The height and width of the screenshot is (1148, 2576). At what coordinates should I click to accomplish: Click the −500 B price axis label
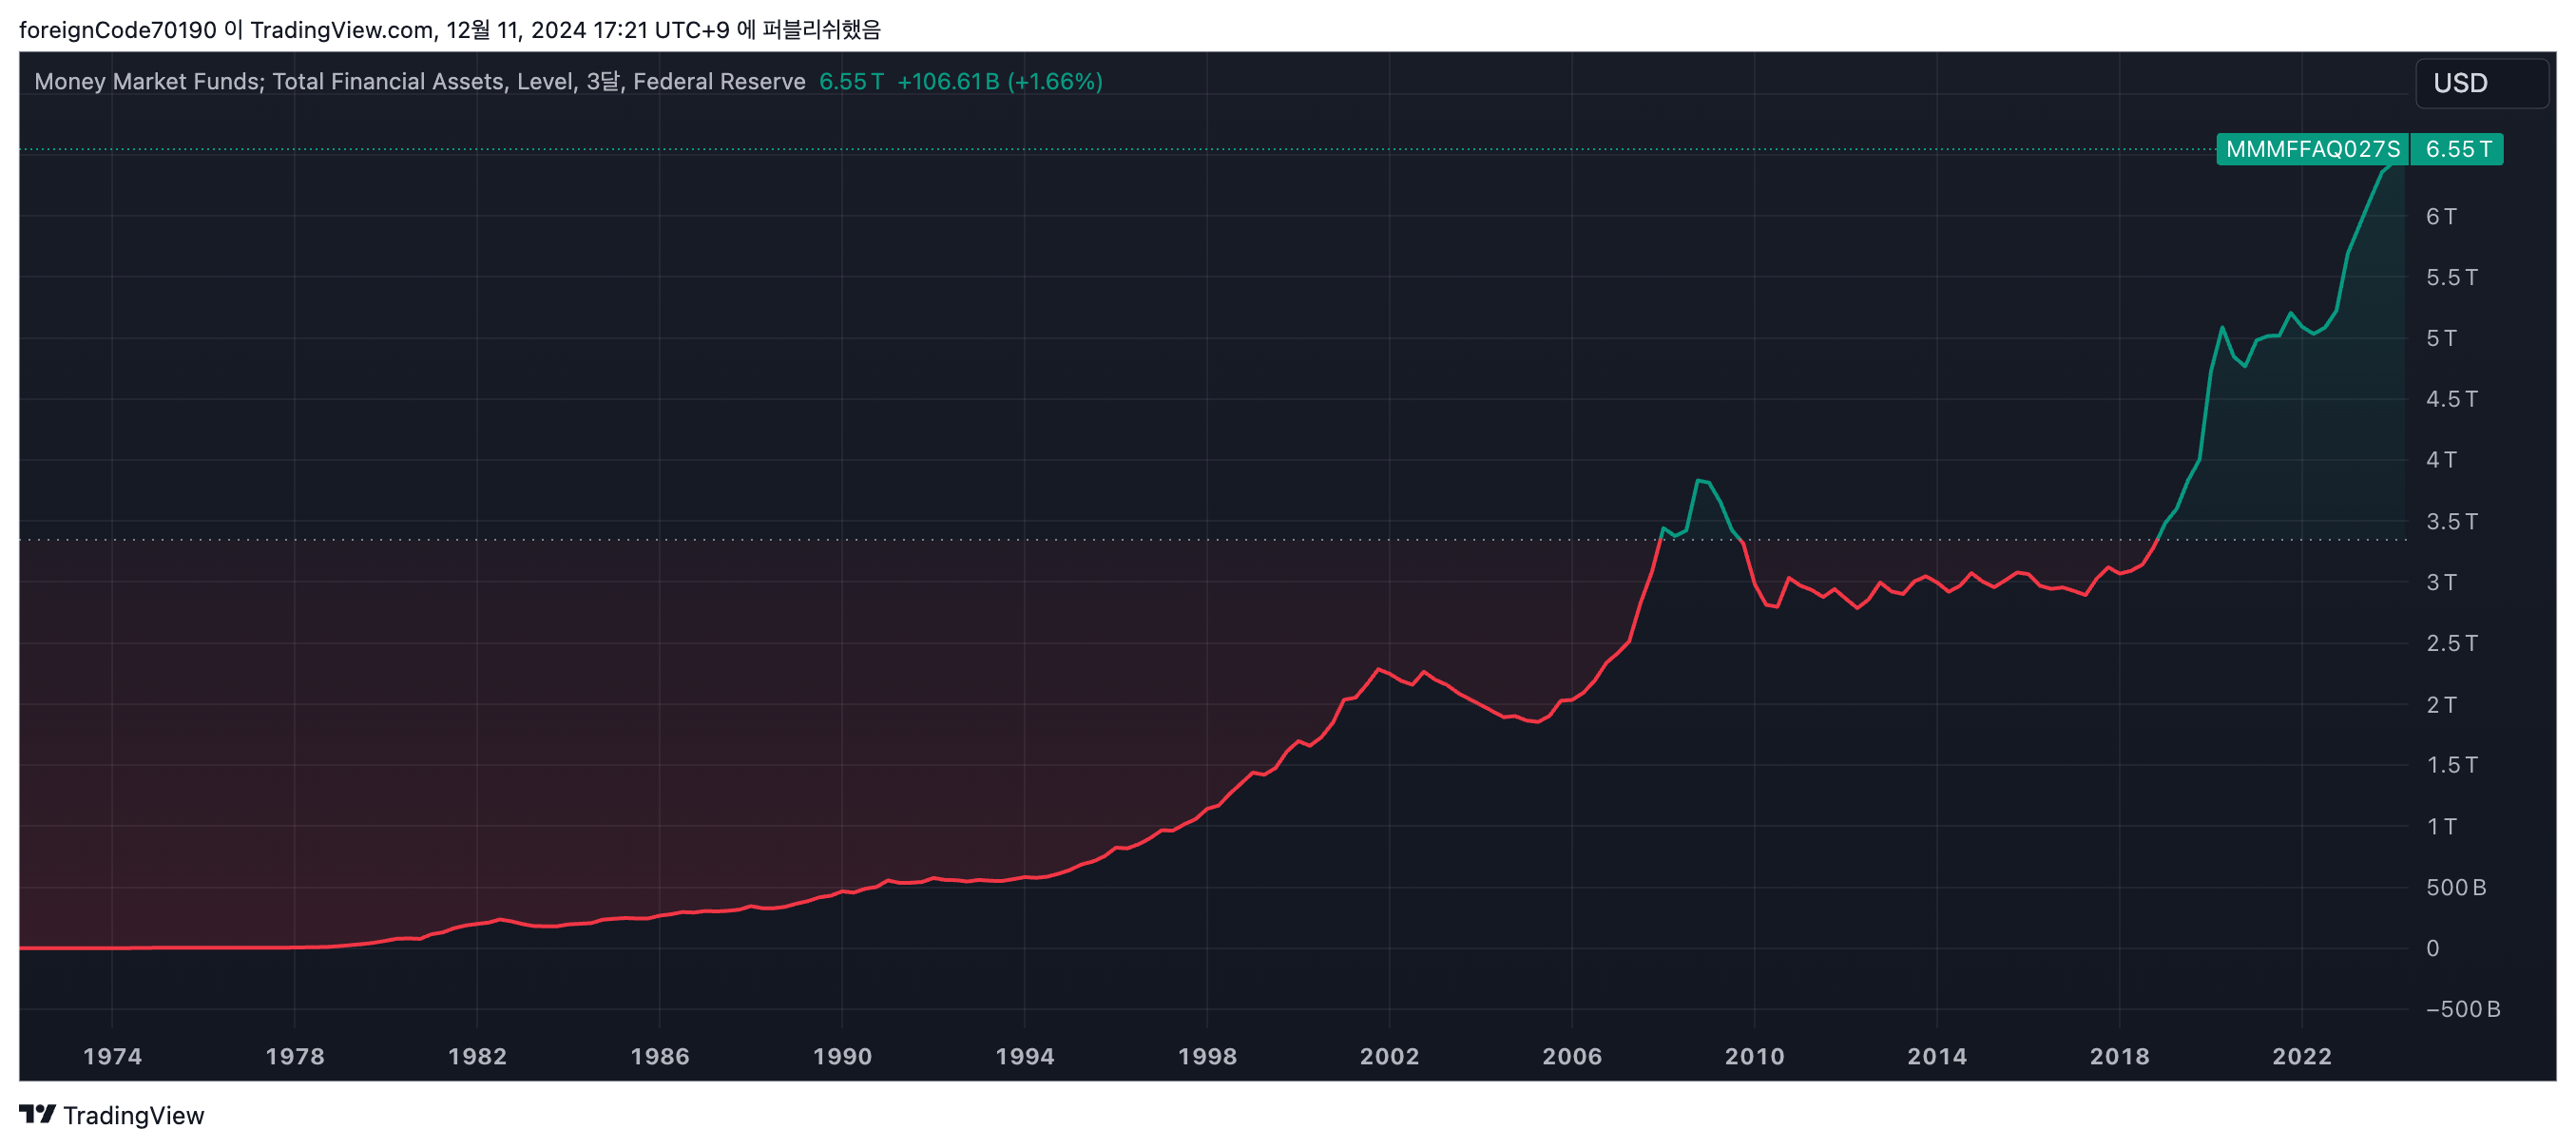2463,1009
